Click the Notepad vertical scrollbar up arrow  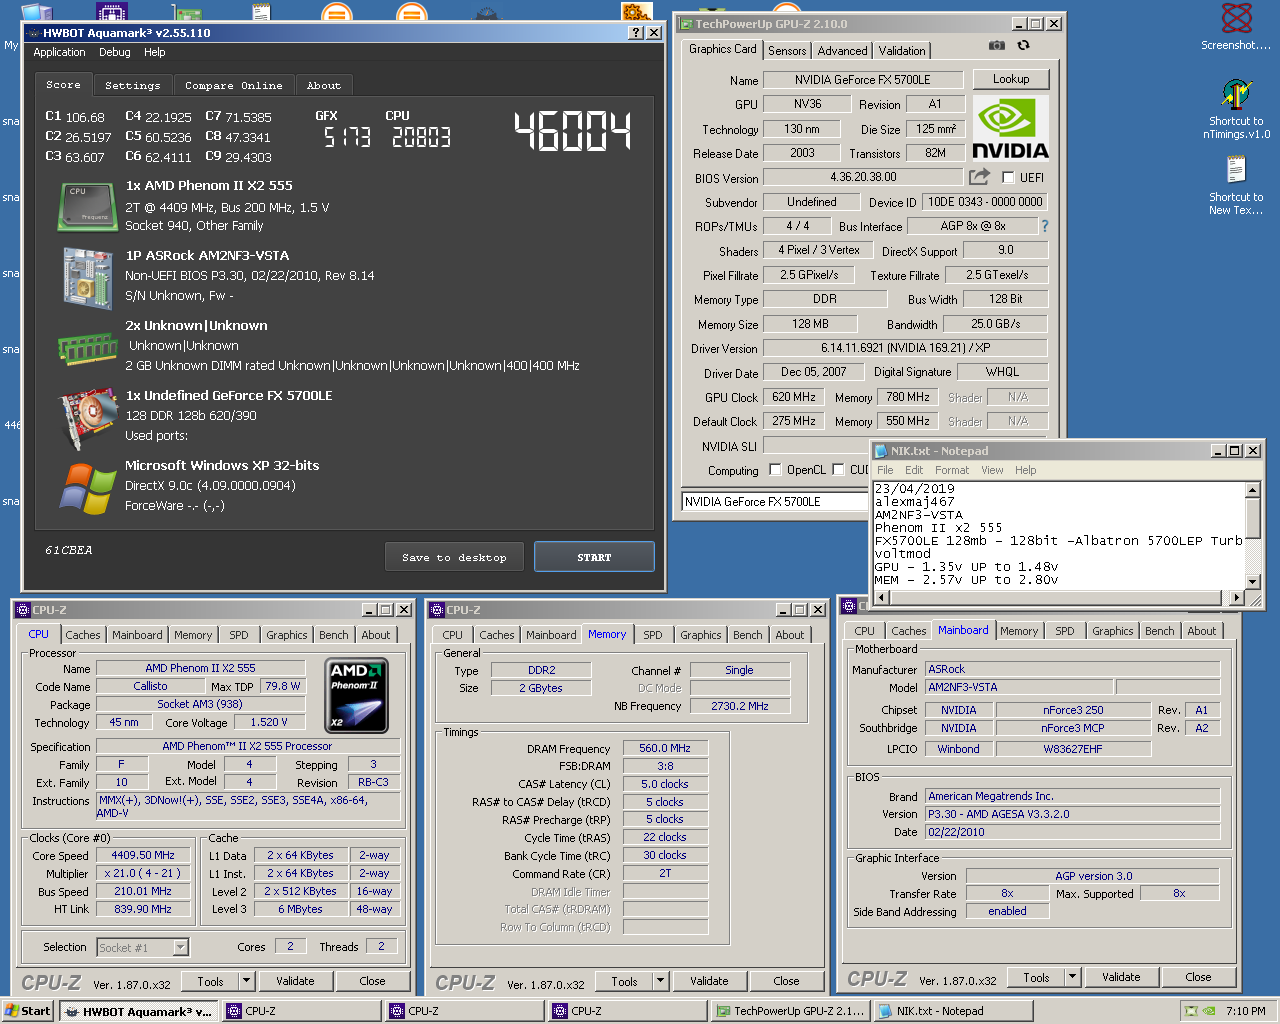point(1252,489)
